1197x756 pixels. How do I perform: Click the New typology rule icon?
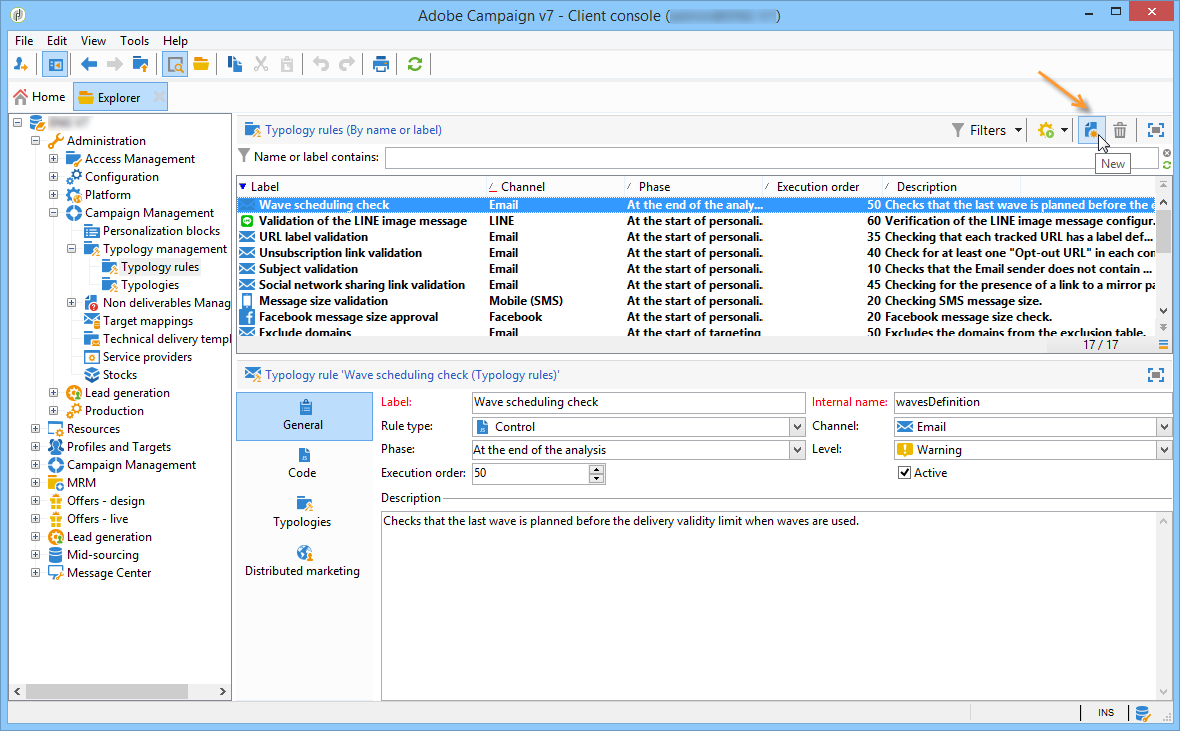pos(1092,131)
